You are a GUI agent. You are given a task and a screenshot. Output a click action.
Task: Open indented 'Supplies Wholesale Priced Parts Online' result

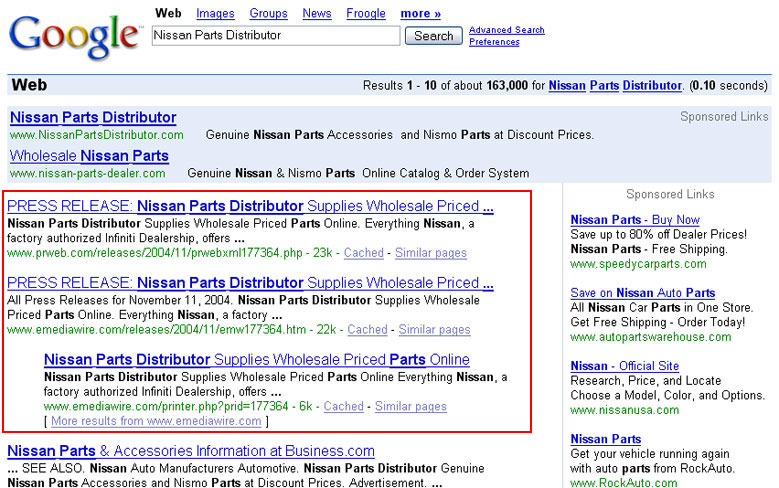tap(256, 359)
